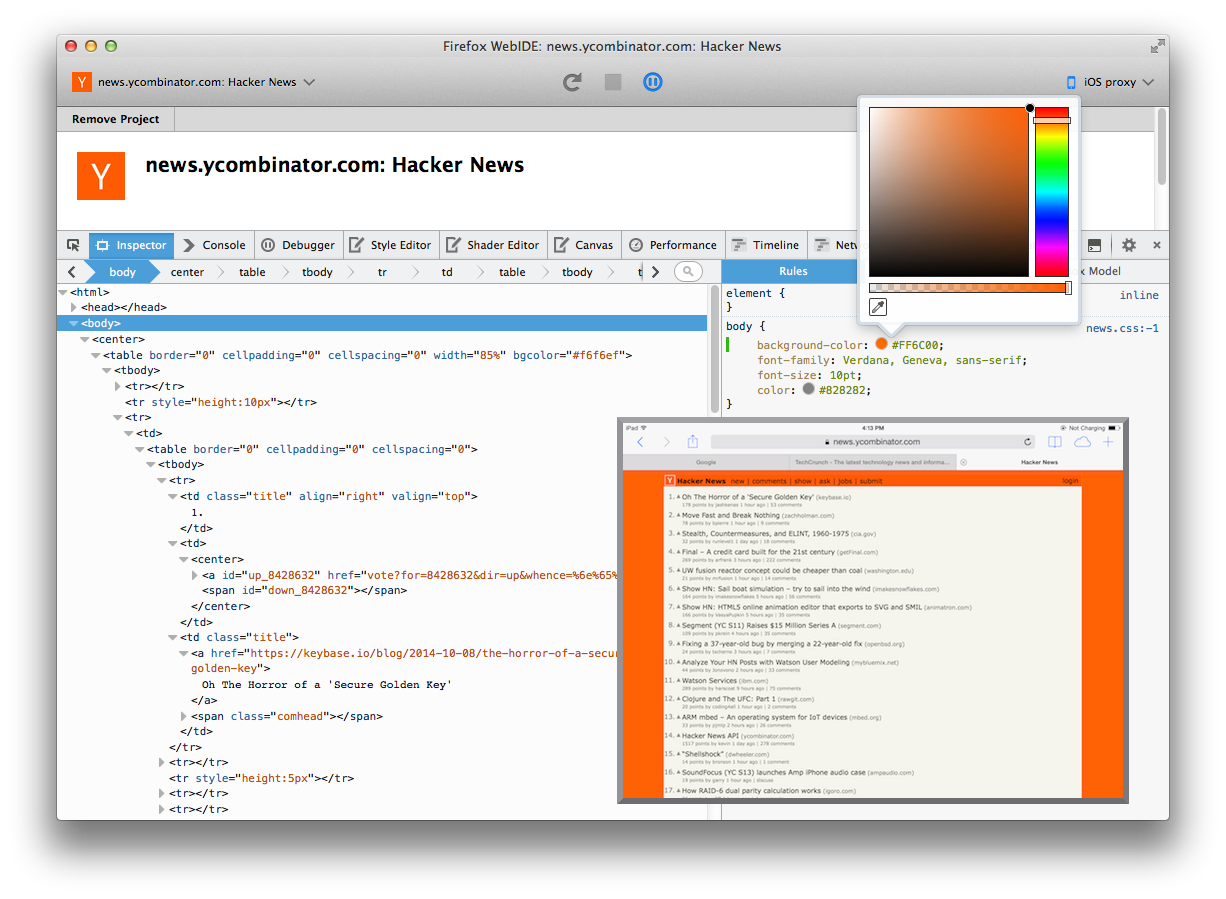Open the news.css:-1 source link
Image resolution: width=1226 pixels, height=899 pixels.
click(x=1122, y=328)
